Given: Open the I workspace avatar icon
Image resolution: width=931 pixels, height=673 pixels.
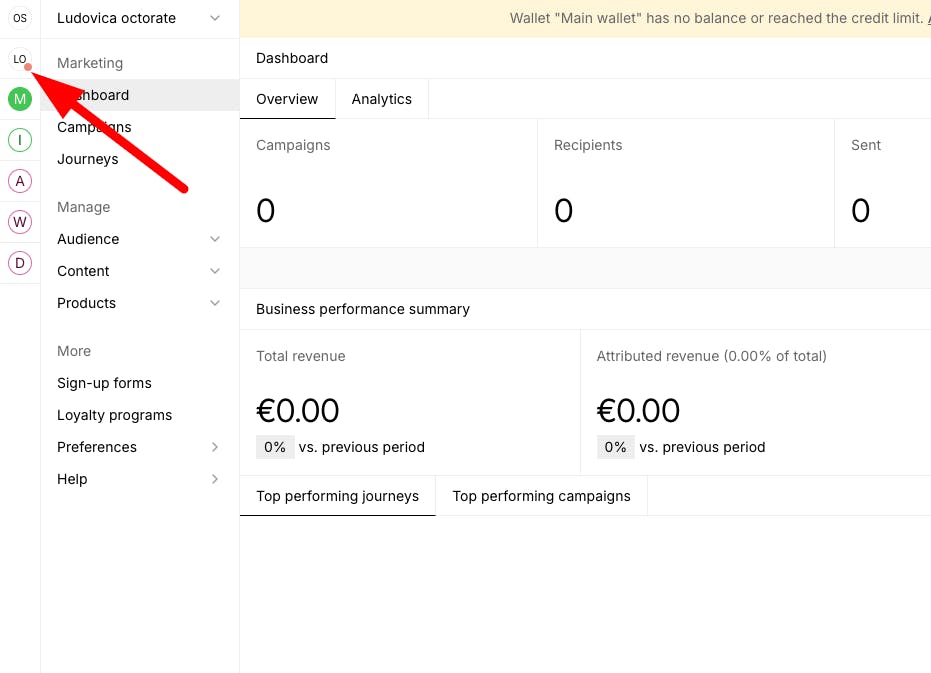Looking at the screenshot, I should coord(20,140).
